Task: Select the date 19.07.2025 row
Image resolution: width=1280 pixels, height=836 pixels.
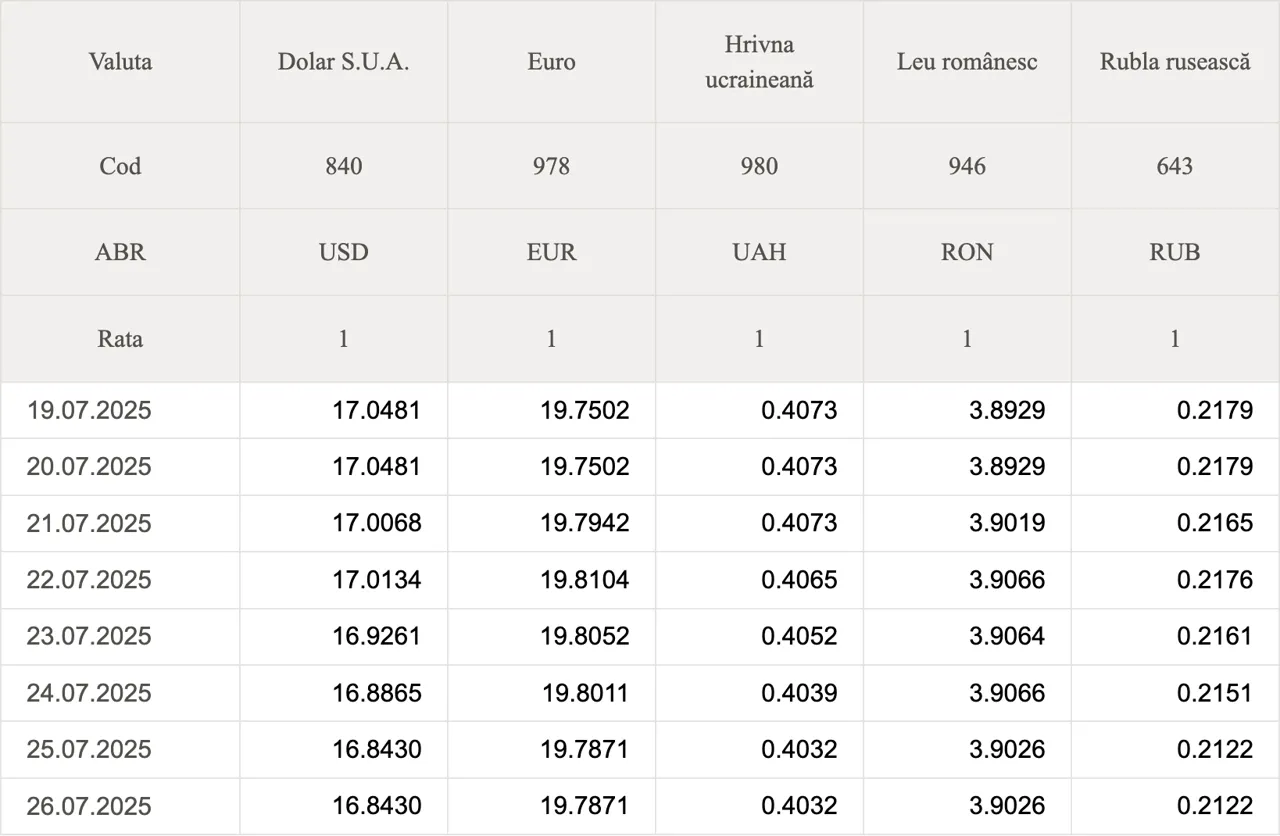Action: pos(640,410)
